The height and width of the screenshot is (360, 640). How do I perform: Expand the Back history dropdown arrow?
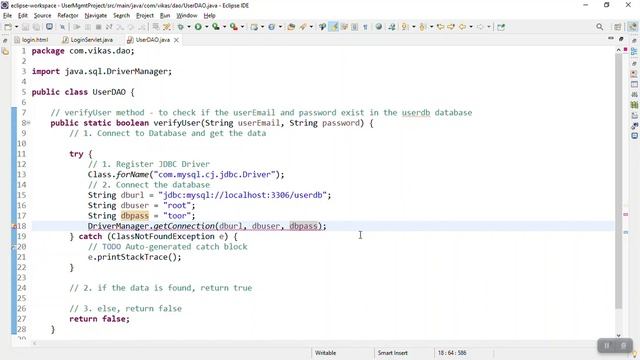tap(471, 27)
